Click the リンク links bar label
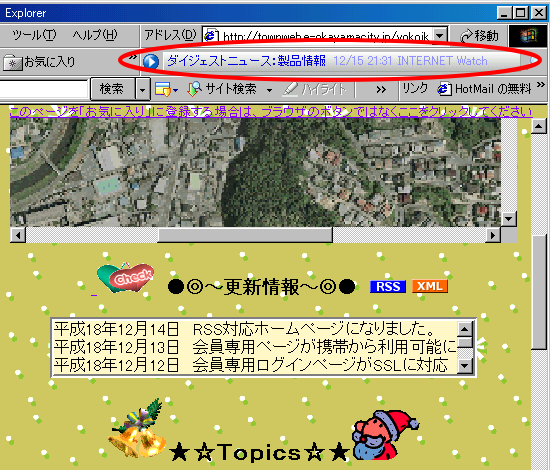The image size is (550, 470). click(x=415, y=88)
